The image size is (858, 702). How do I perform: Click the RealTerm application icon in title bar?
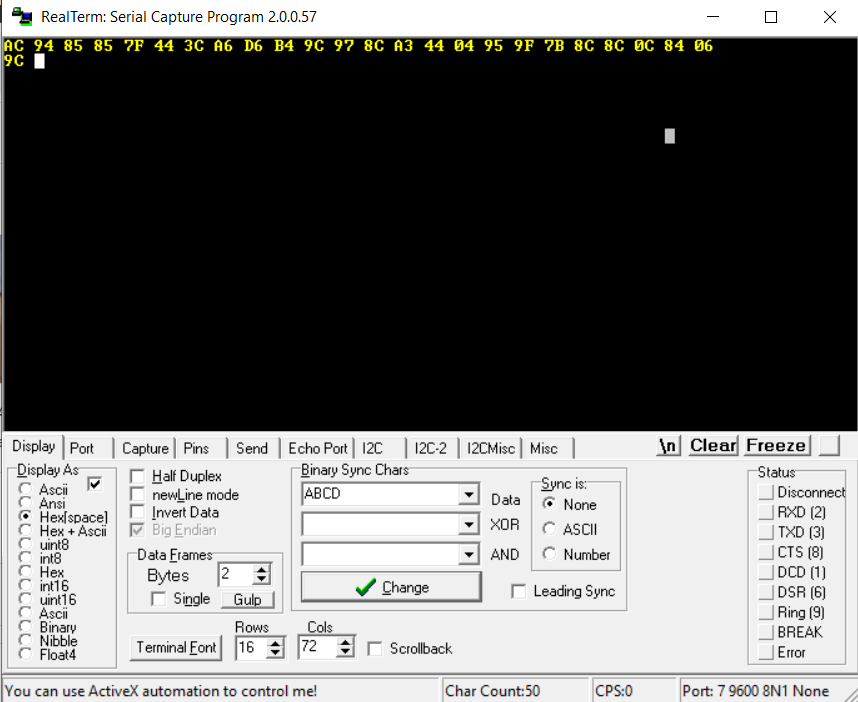pos(21,16)
